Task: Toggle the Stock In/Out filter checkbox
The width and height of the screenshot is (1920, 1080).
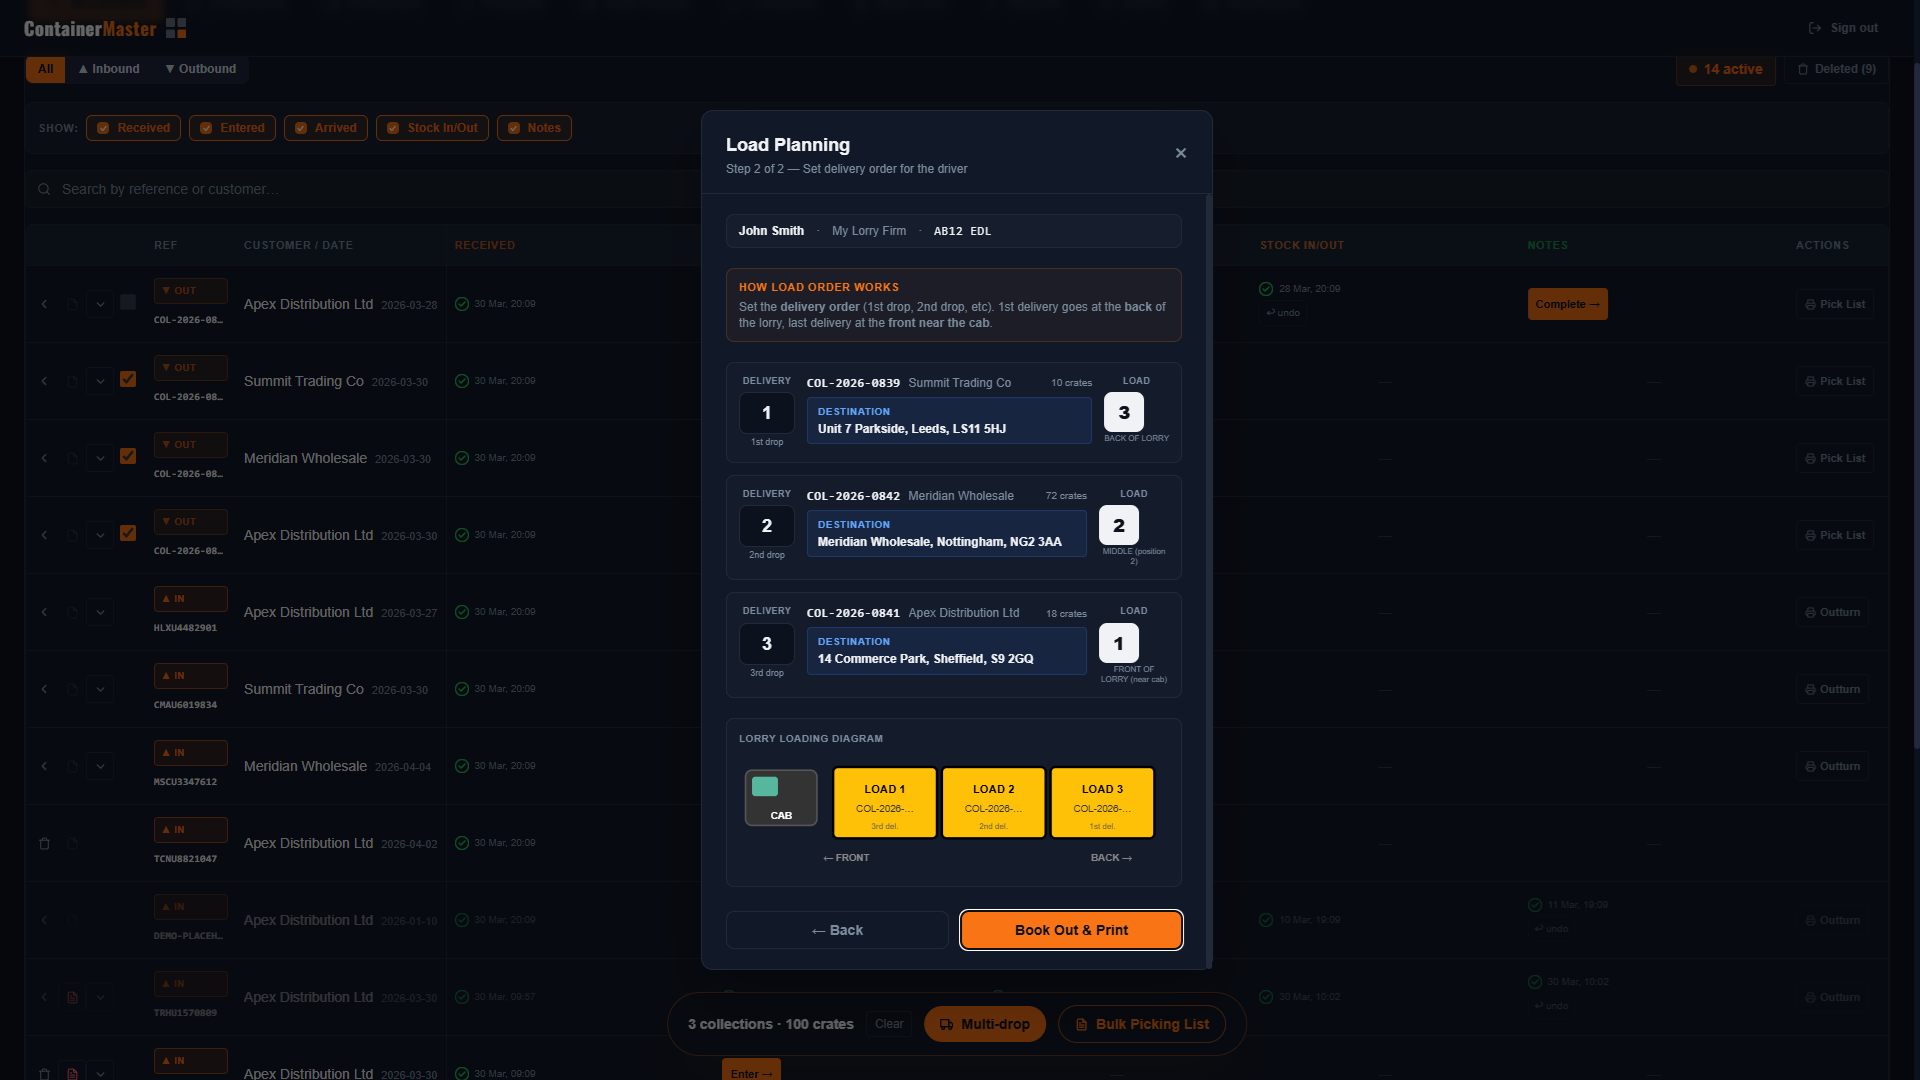Action: tap(393, 128)
